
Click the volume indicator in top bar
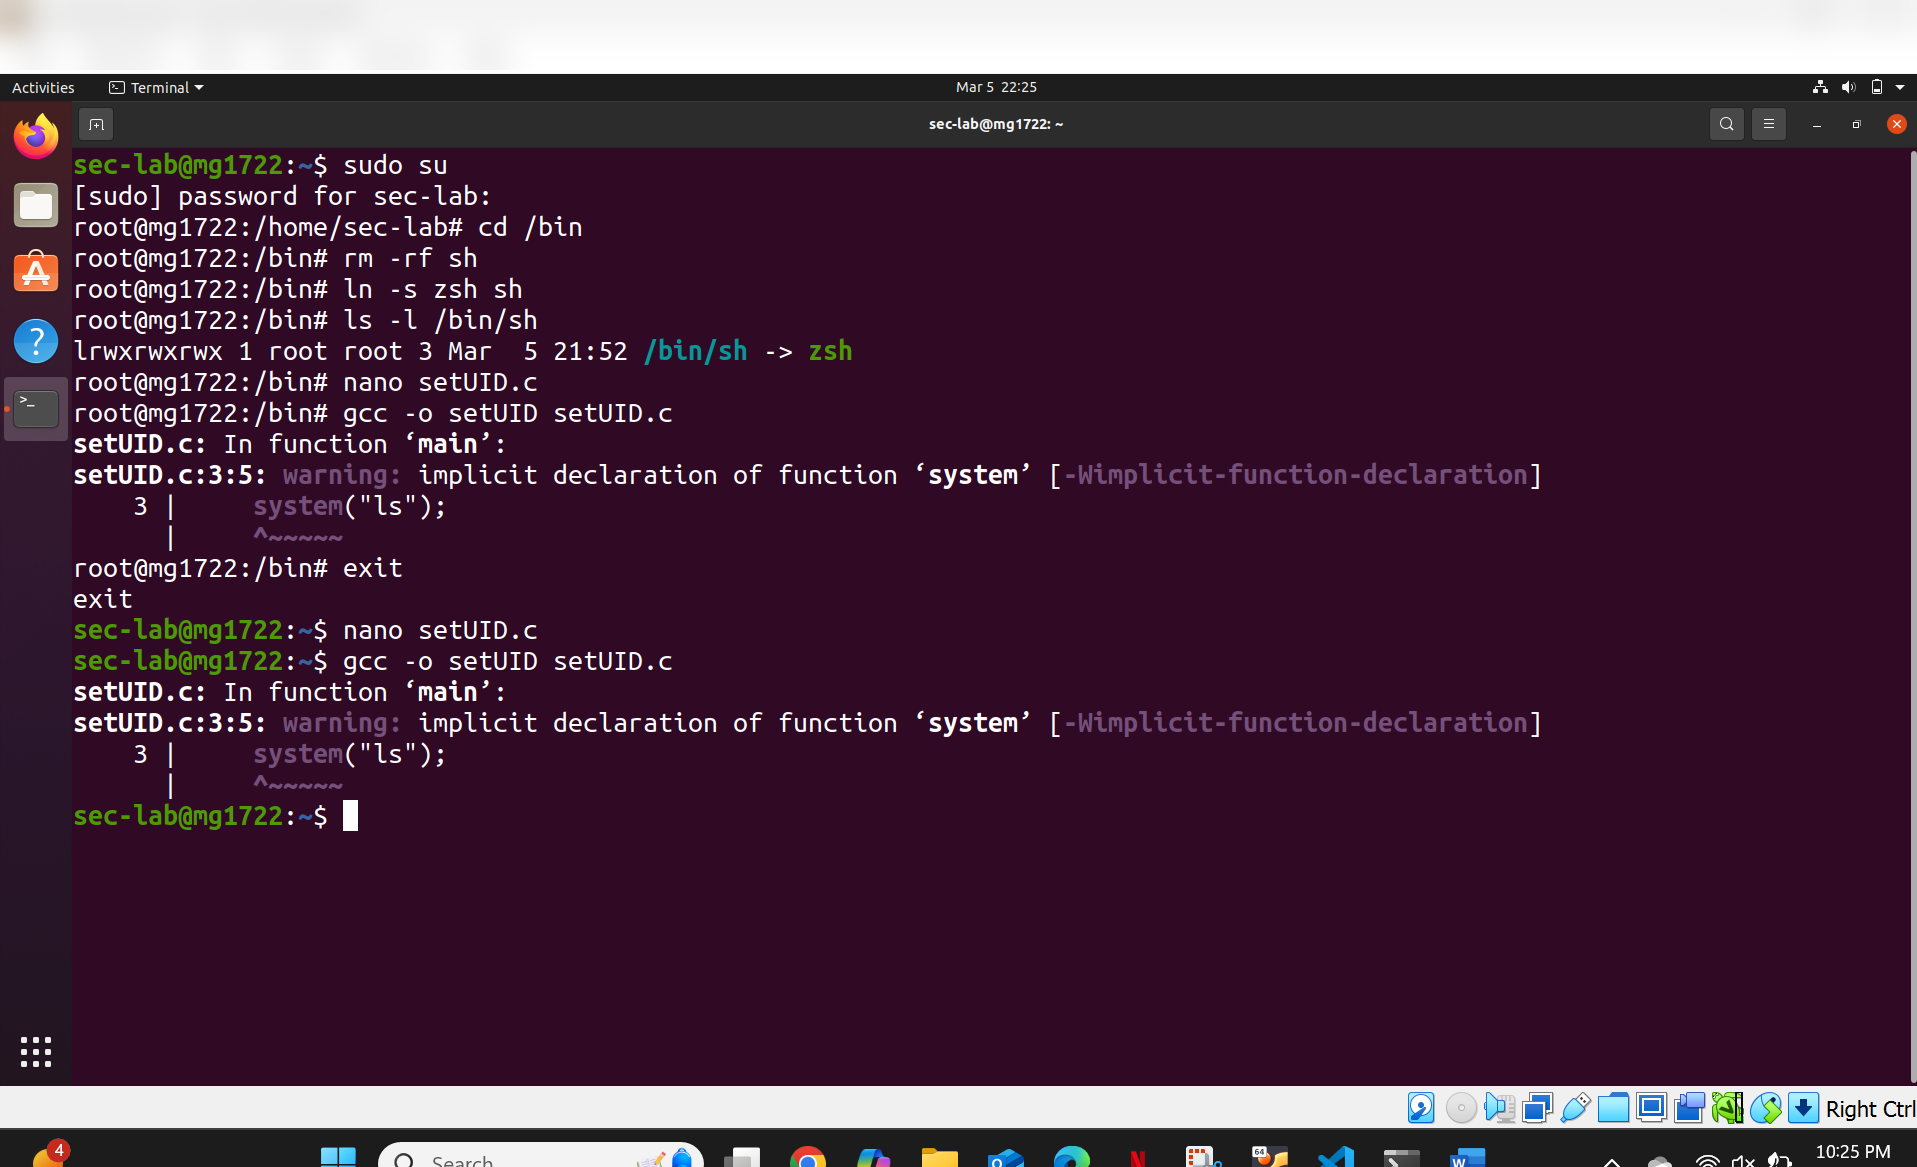(x=1848, y=87)
